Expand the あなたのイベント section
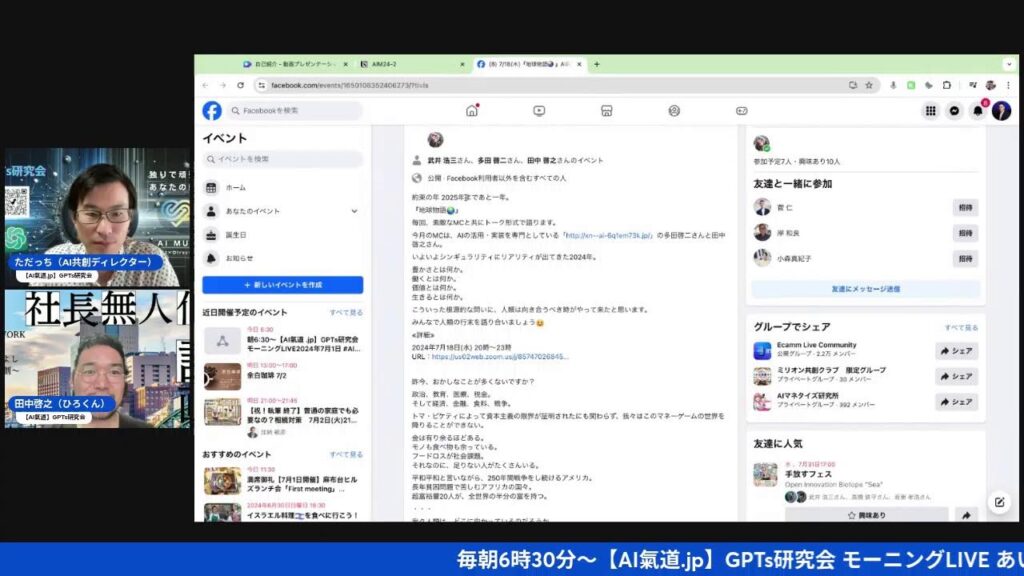Image resolution: width=1024 pixels, height=576 pixels. 353,211
